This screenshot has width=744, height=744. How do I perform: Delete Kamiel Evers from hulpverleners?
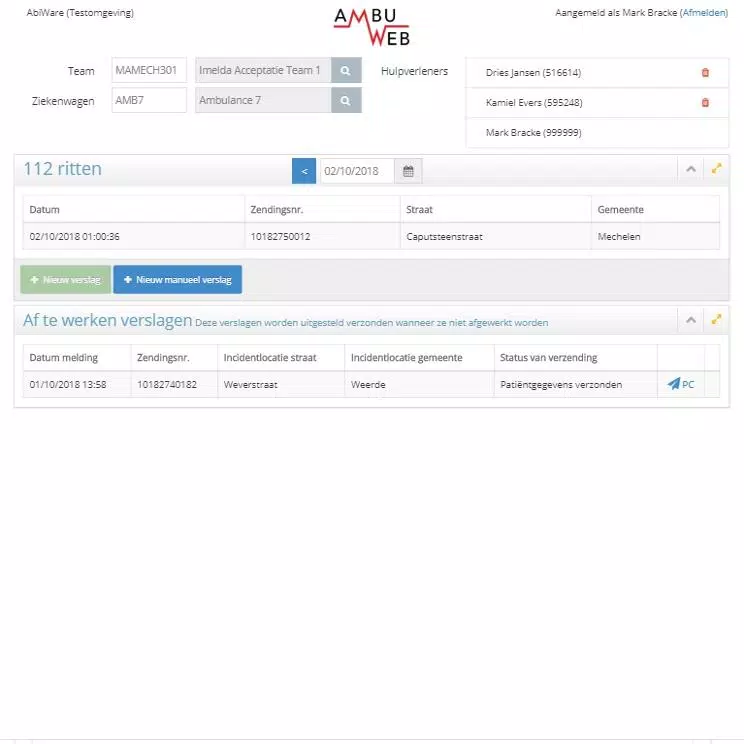[705, 103]
